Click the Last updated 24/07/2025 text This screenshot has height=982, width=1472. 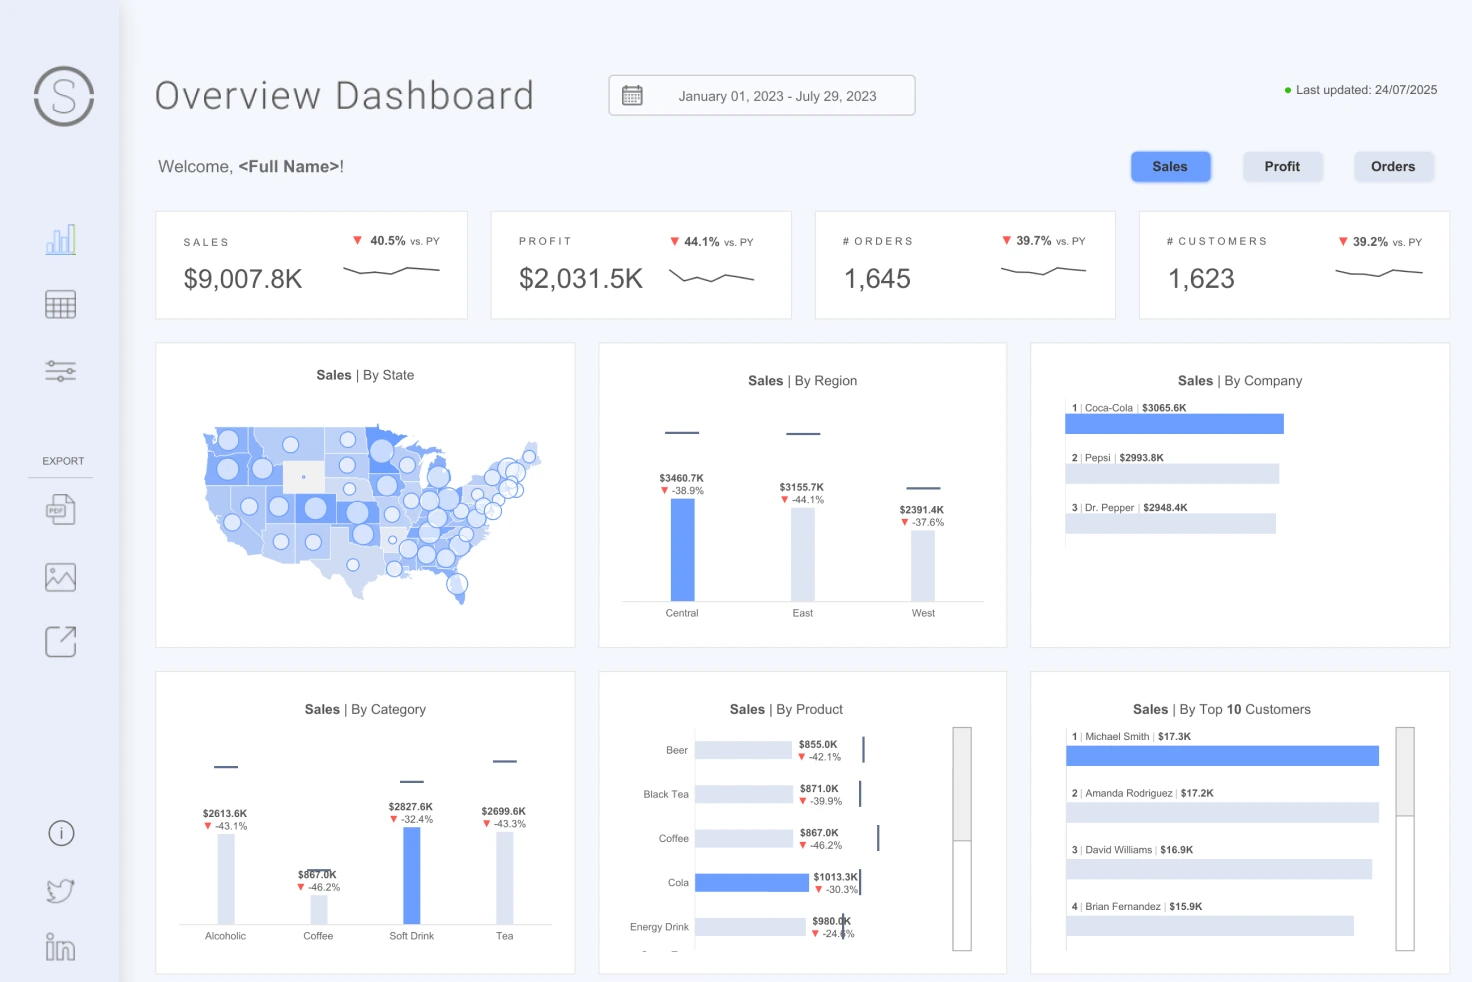(1366, 89)
